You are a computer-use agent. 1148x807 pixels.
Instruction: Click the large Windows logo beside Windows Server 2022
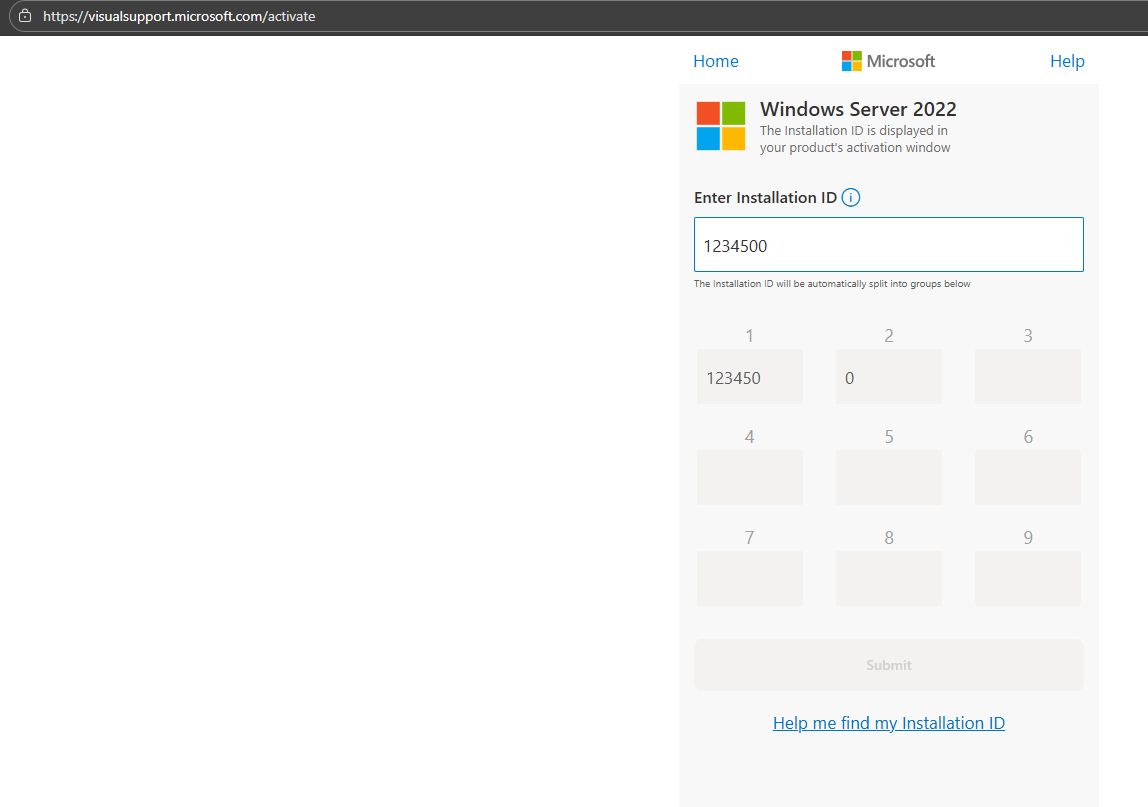(x=720, y=126)
